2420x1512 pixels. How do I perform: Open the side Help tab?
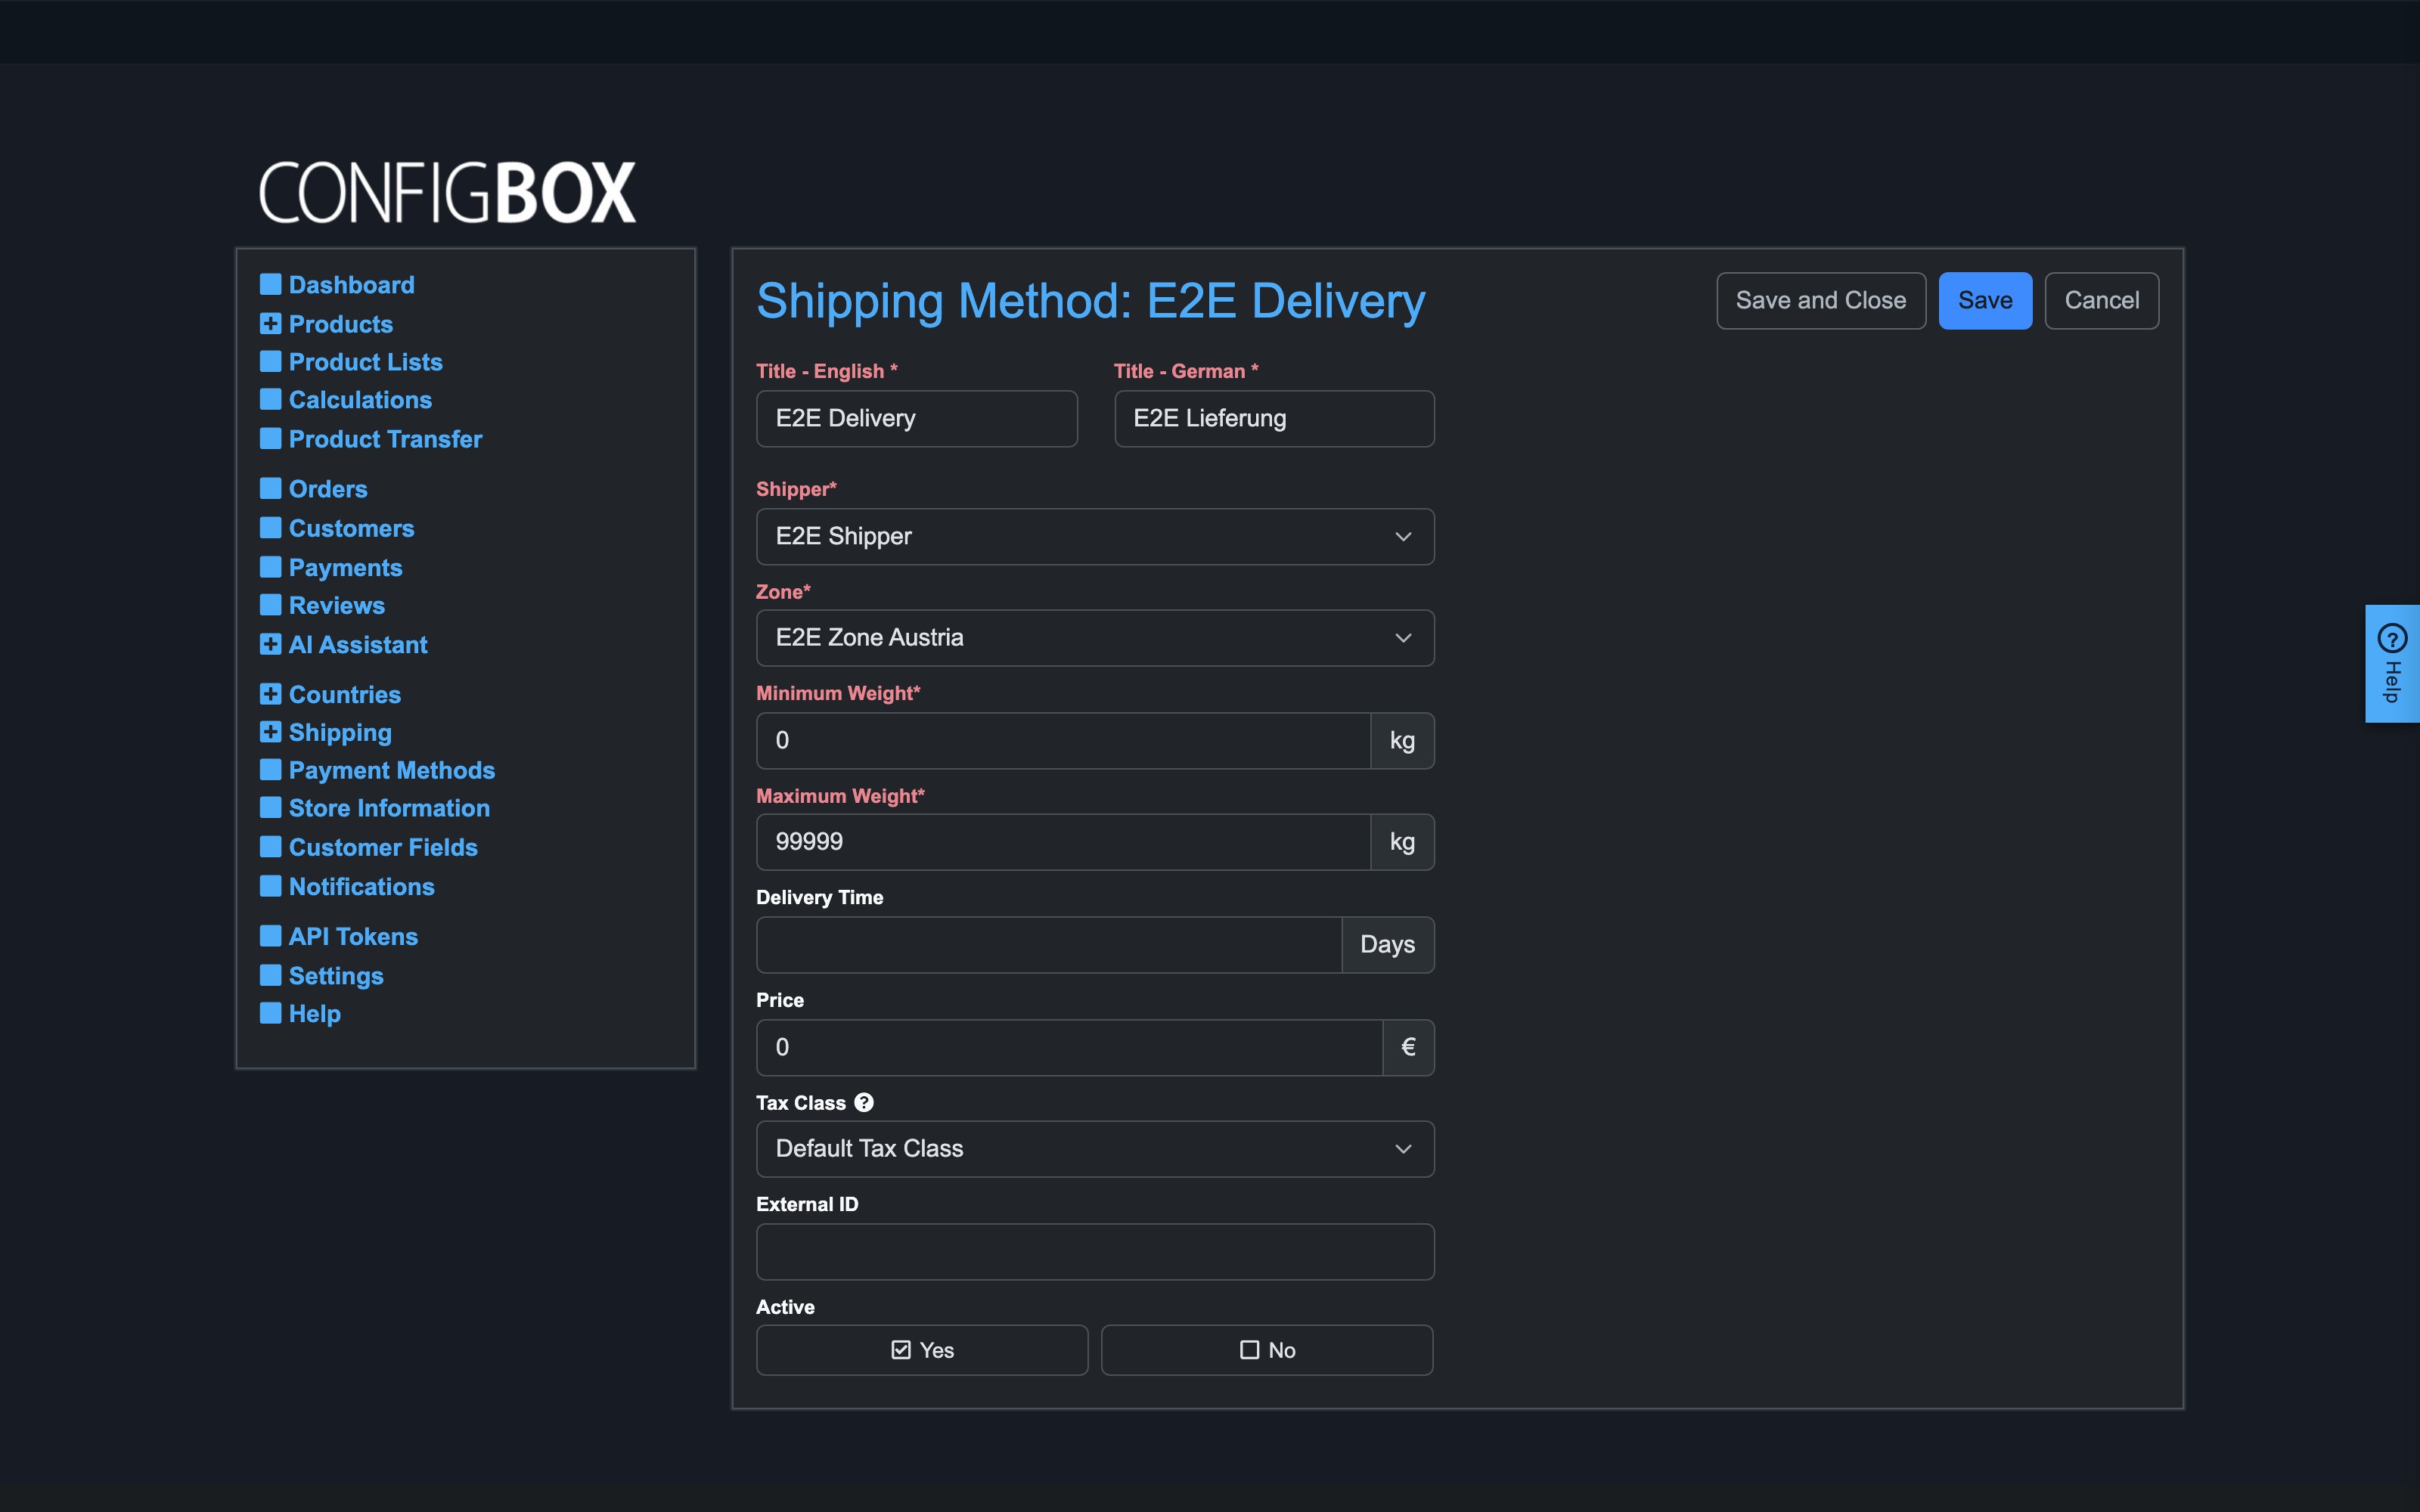[2392, 663]
